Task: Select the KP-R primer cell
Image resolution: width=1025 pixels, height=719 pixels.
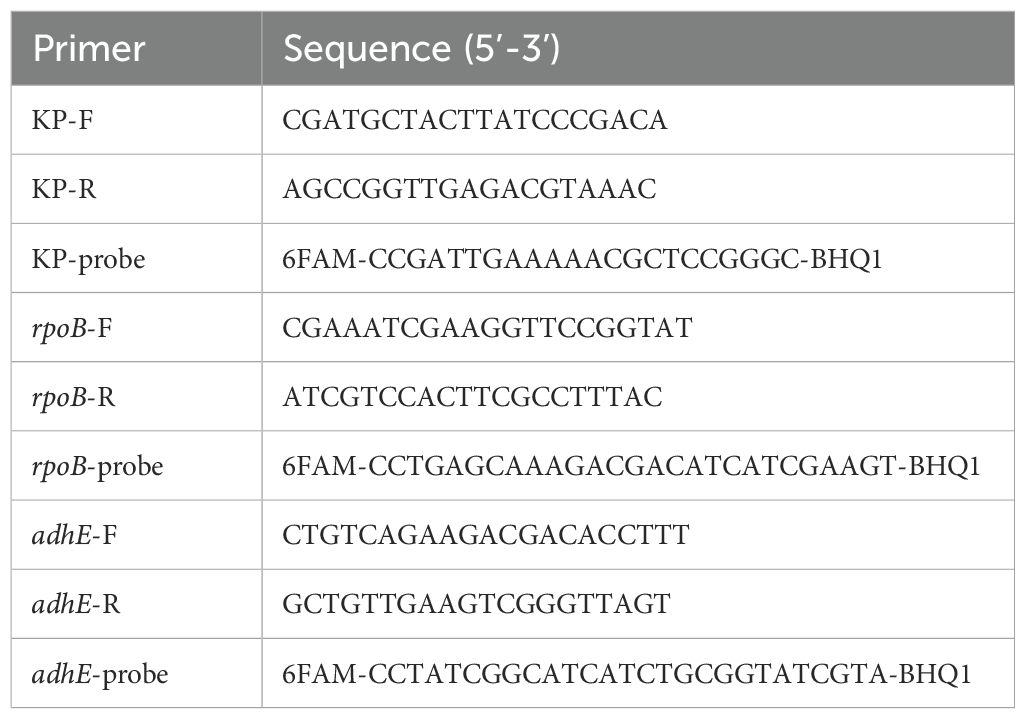Action: (65, 190)
